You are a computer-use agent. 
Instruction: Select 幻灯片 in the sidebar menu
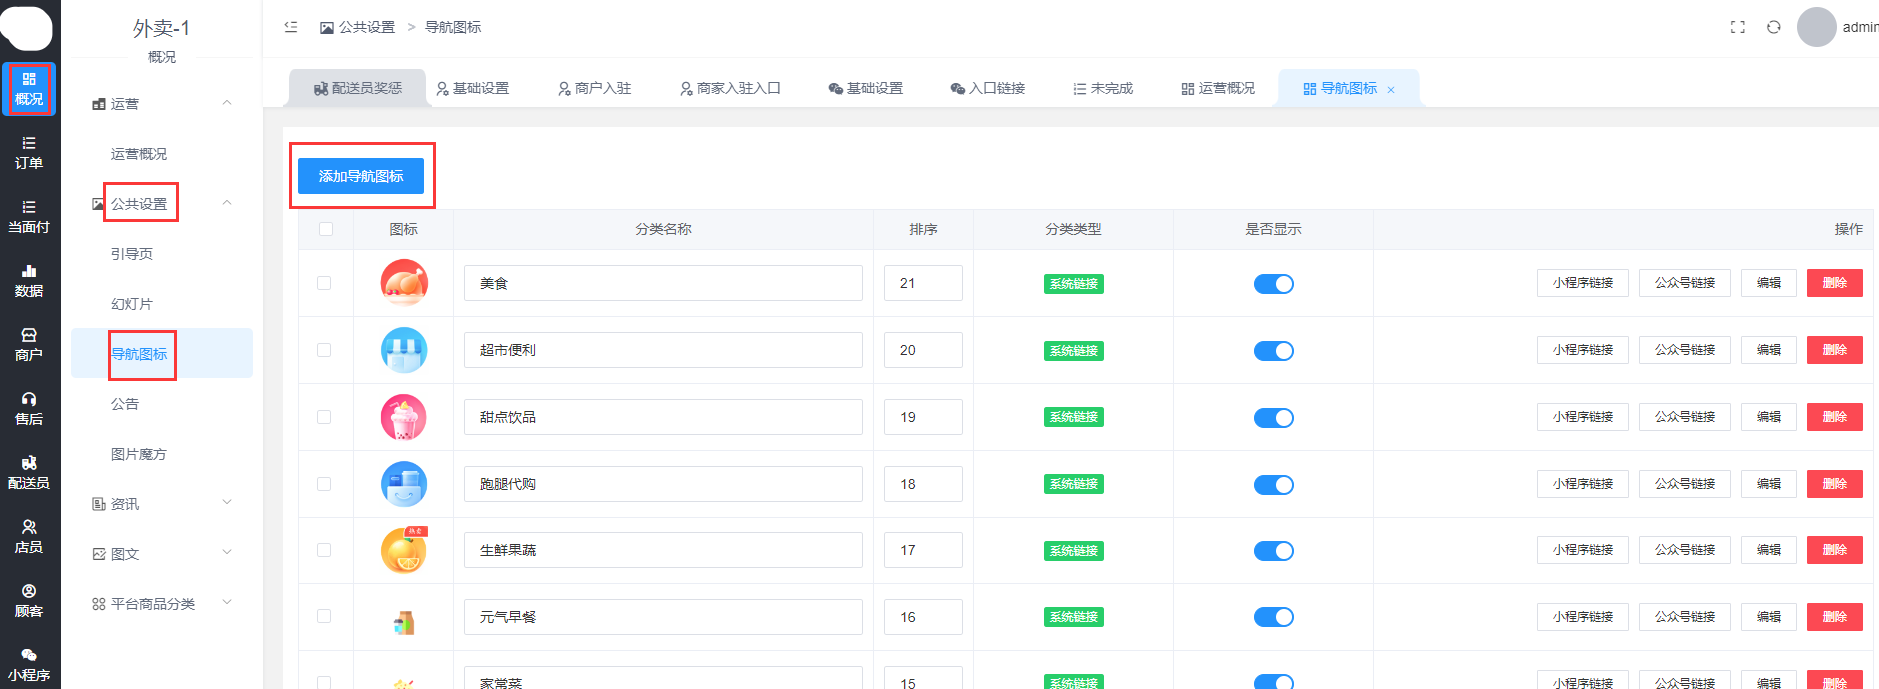[x=132, y=304]
